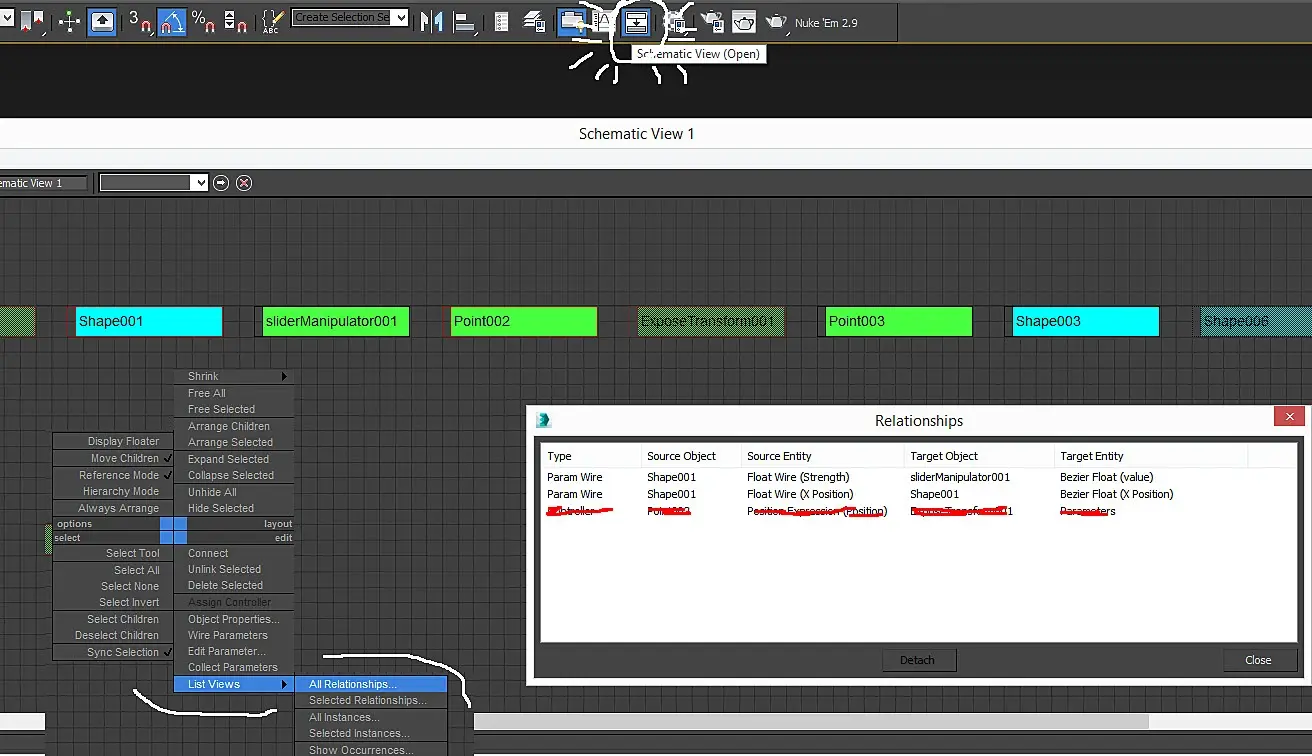Viewport: 1312px width, 756px height.
Task: Click the Render Production teapot icon
Action: tap(776, 21)
